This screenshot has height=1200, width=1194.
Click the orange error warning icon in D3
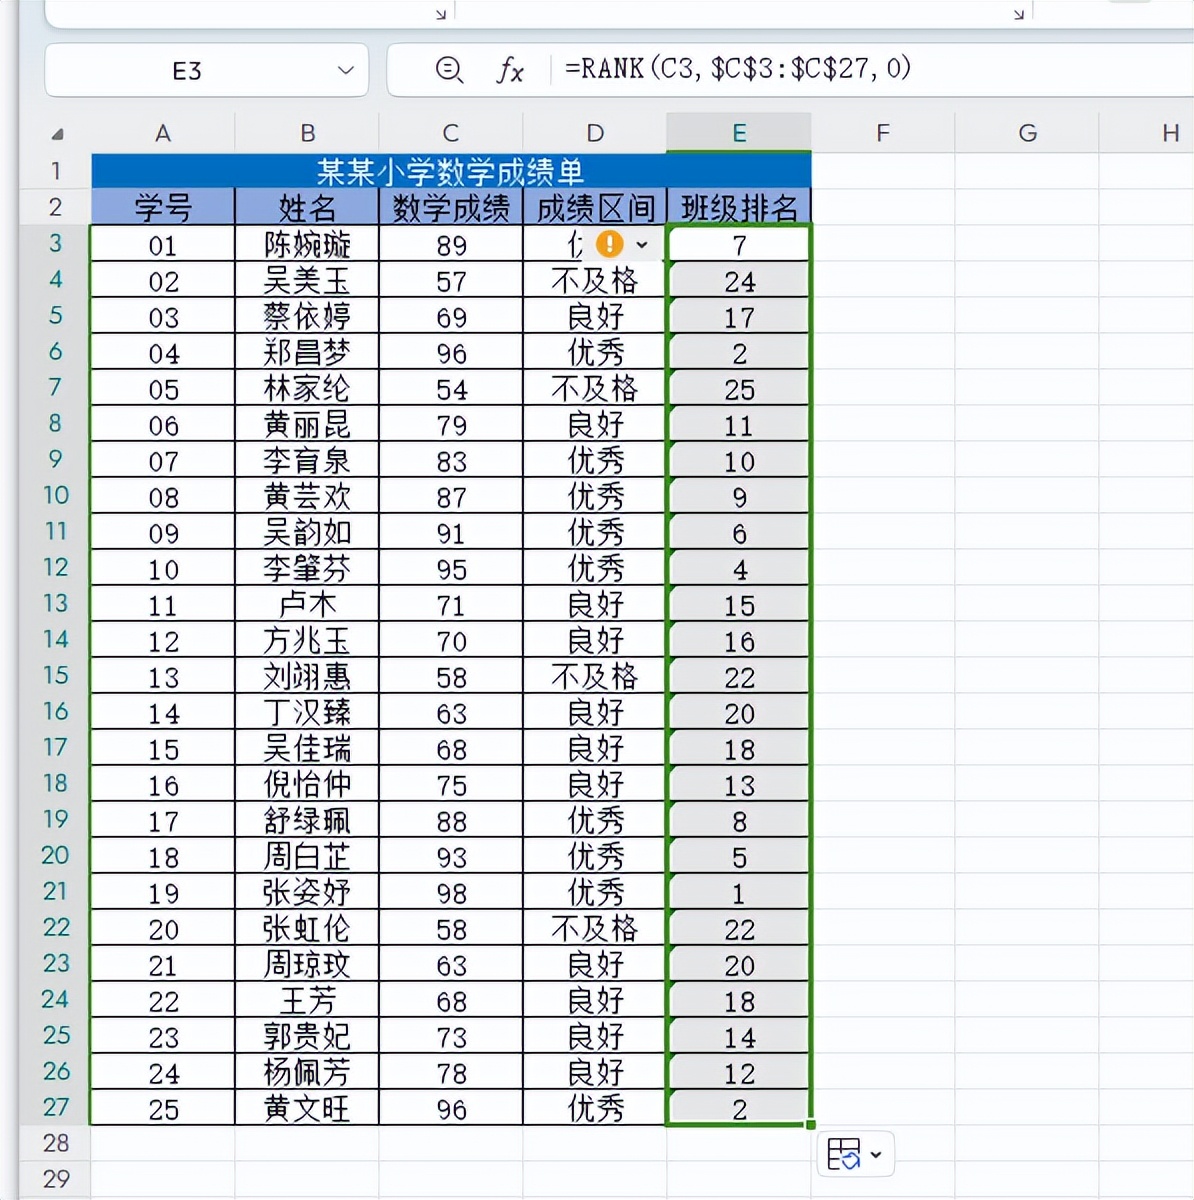point(609,244)
